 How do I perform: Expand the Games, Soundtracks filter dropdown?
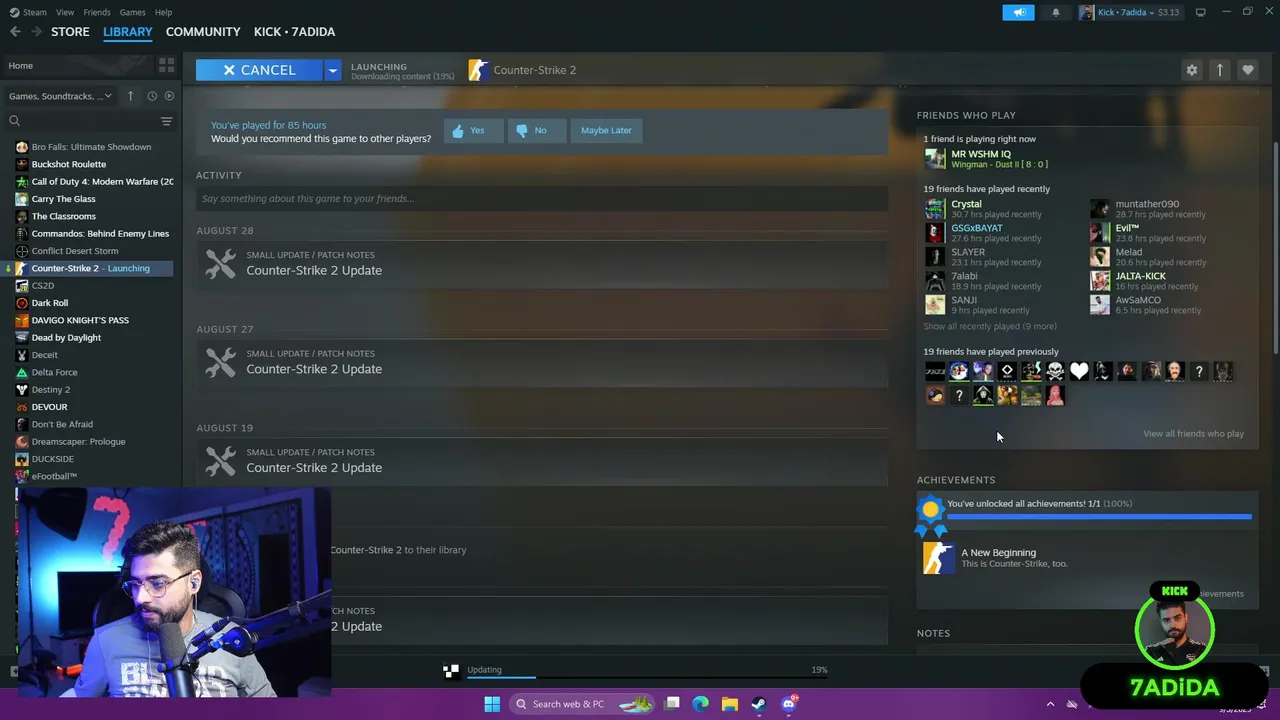point(61,96)
